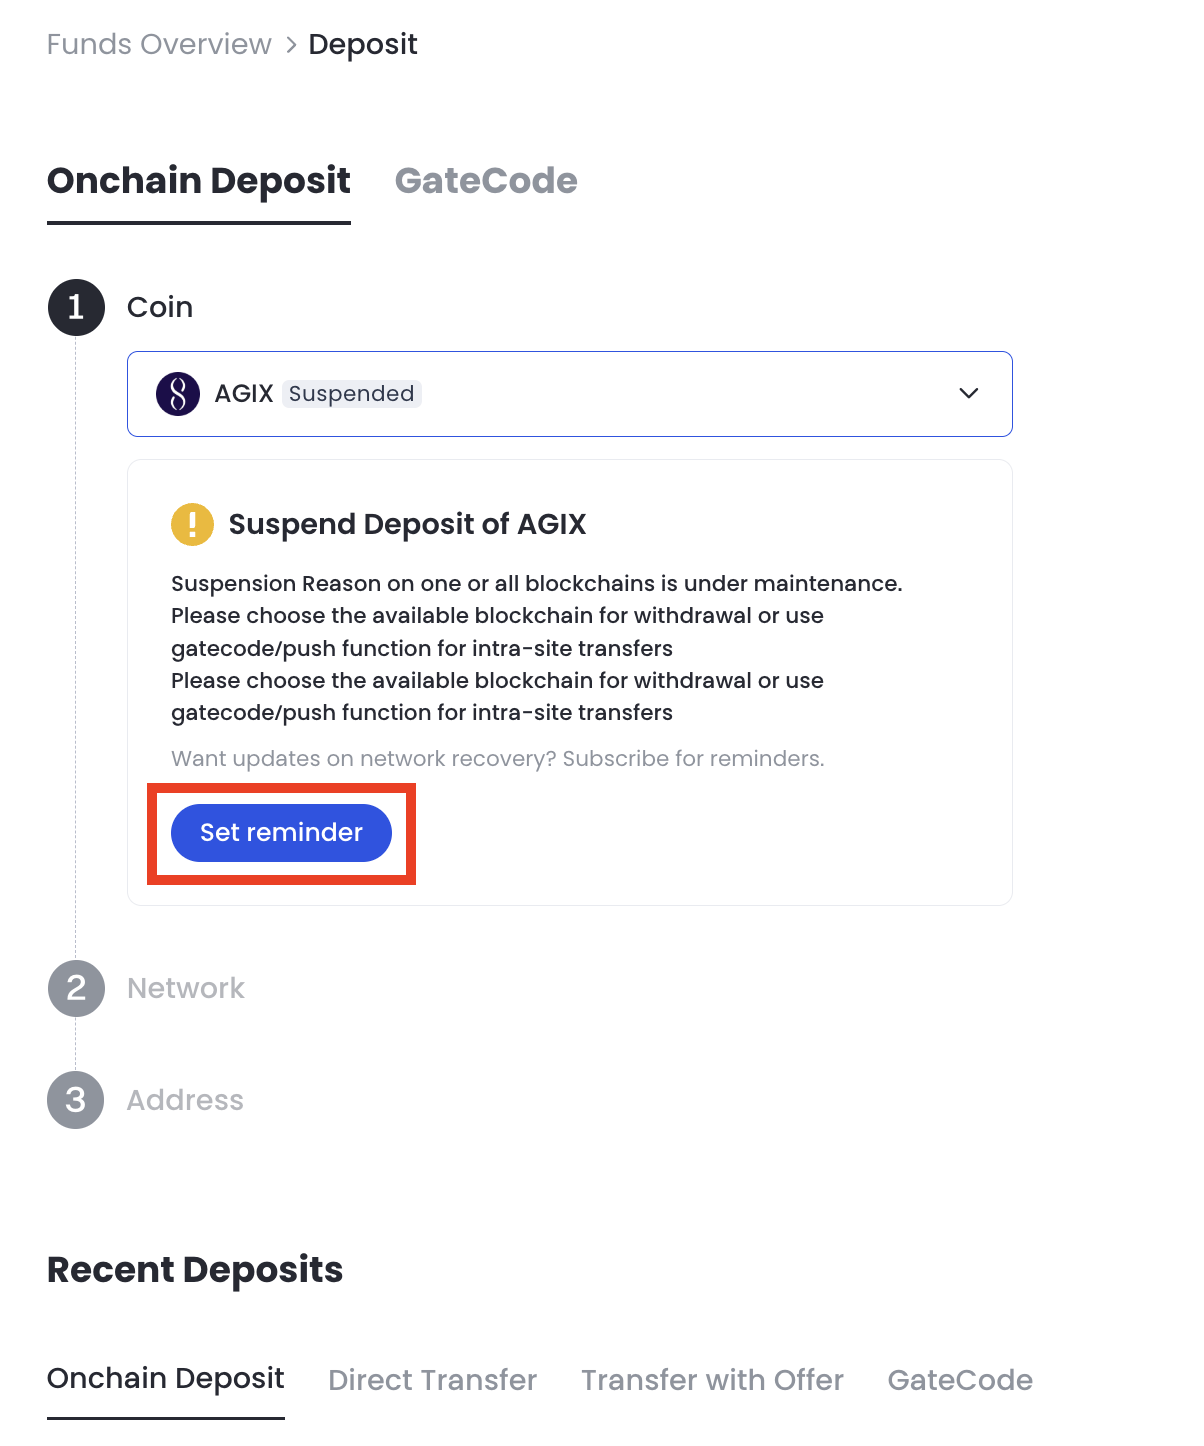Click the Suspended status badge

click(351, 394)
